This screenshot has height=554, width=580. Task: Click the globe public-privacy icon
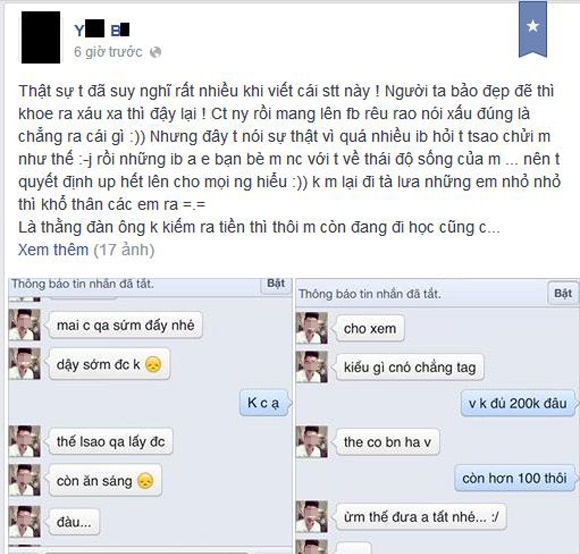155,52
